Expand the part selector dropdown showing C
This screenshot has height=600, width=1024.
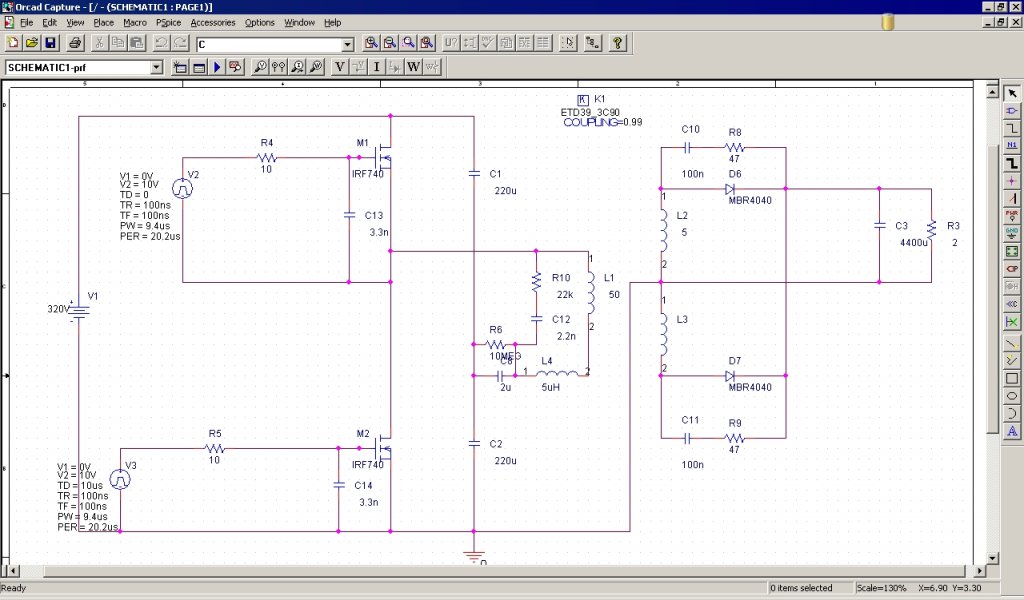coord(347,44)
